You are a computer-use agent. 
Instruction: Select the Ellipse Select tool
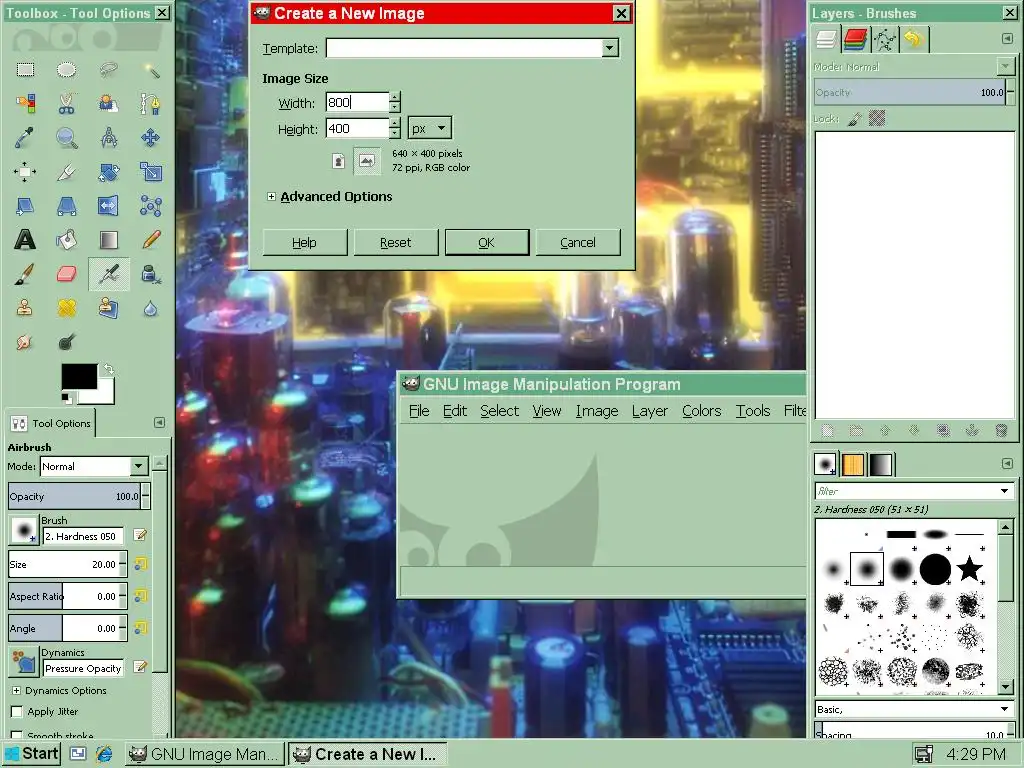[x=66, y=70]
